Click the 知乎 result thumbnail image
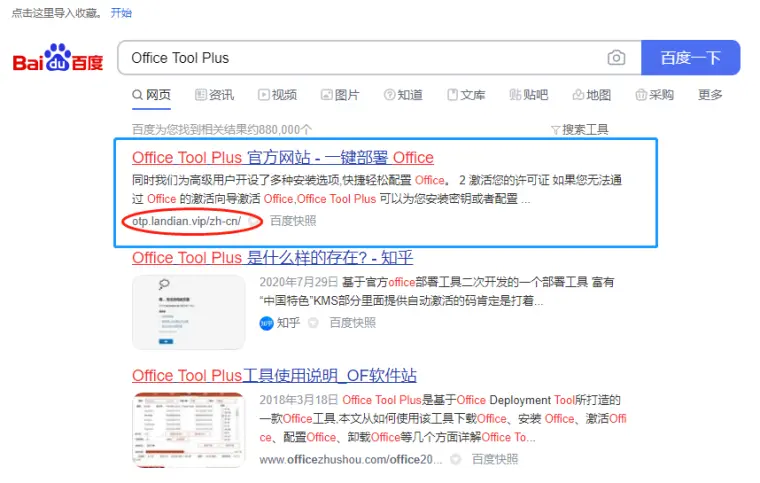This screenshot has height=483, width=760. tap(189, 312)
